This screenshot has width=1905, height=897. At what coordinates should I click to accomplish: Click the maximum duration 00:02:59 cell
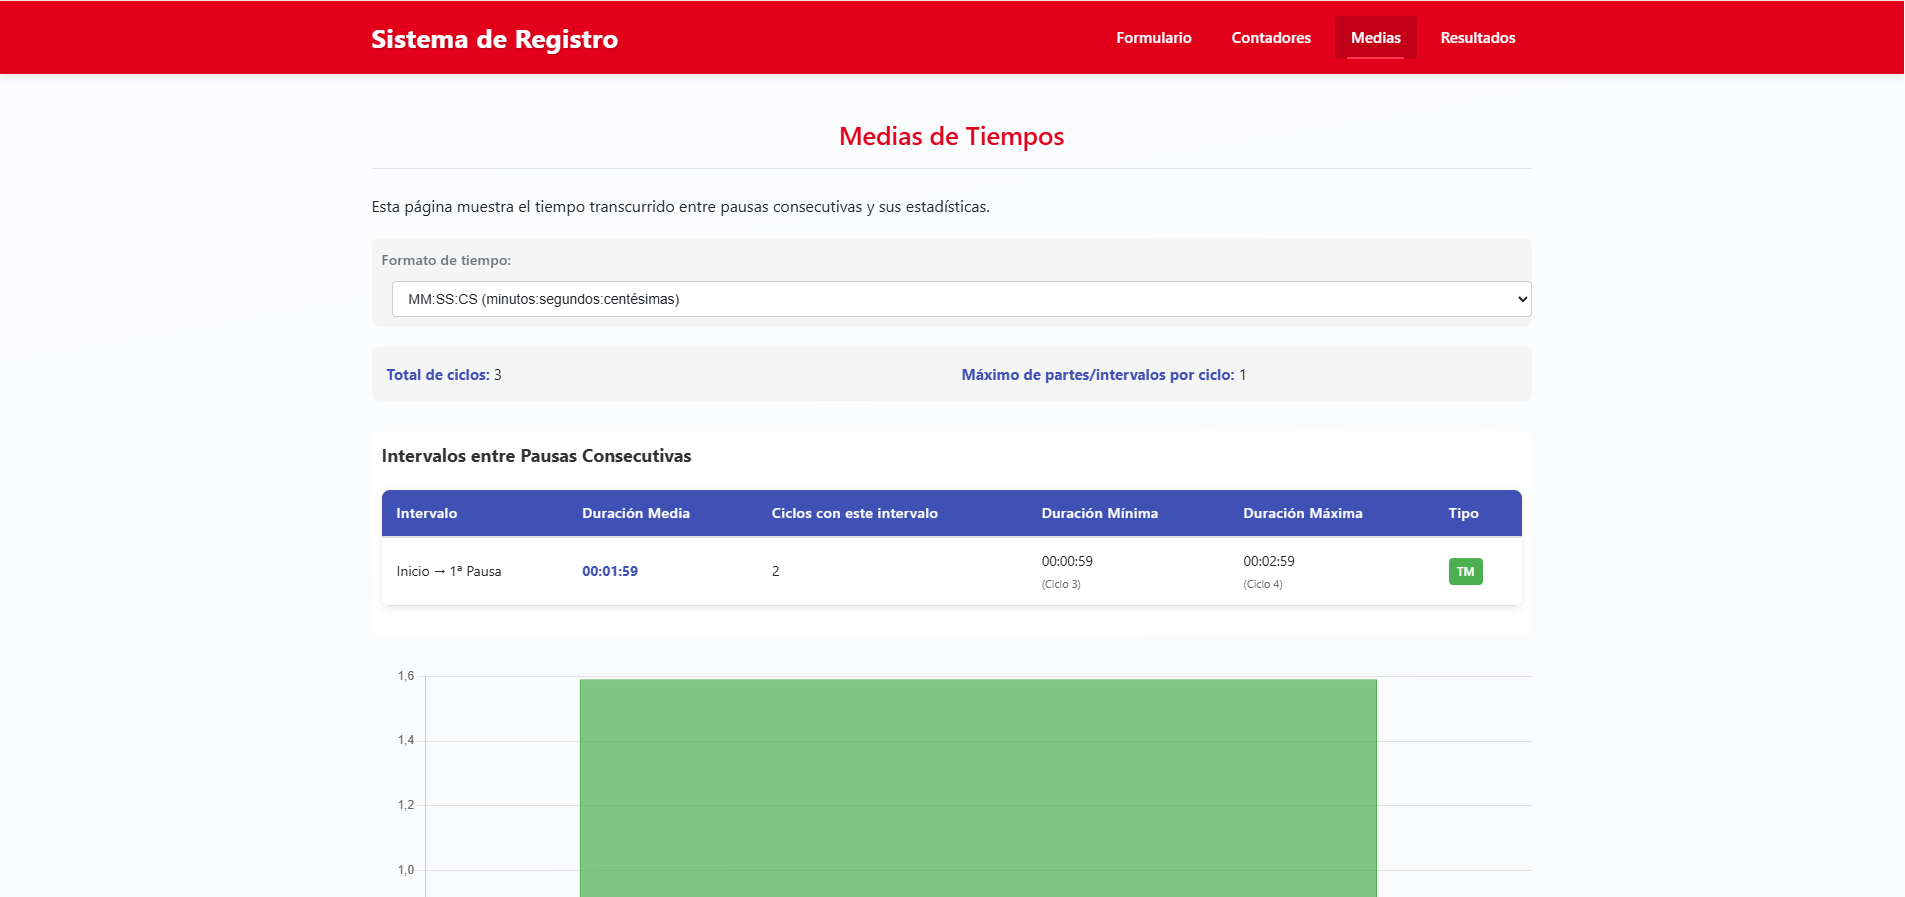point(1268,562)
